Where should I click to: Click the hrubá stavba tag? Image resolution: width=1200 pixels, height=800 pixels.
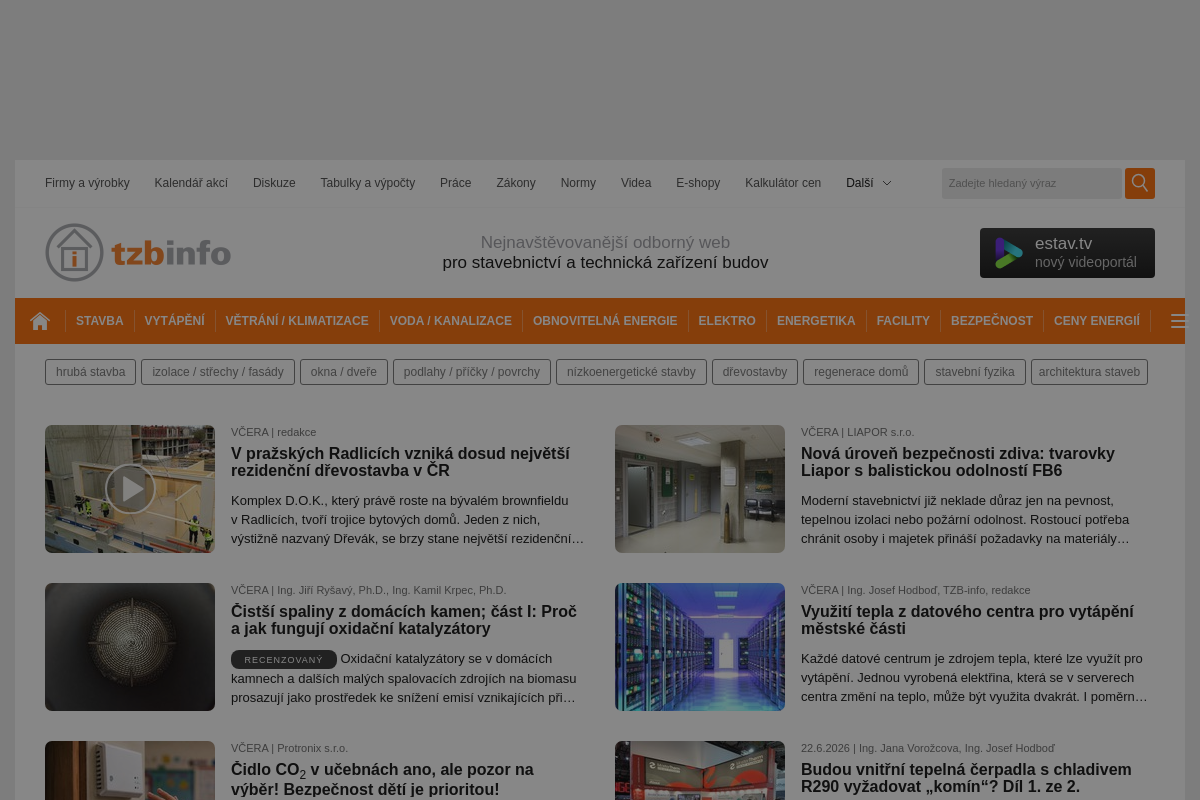click(90, 372)
